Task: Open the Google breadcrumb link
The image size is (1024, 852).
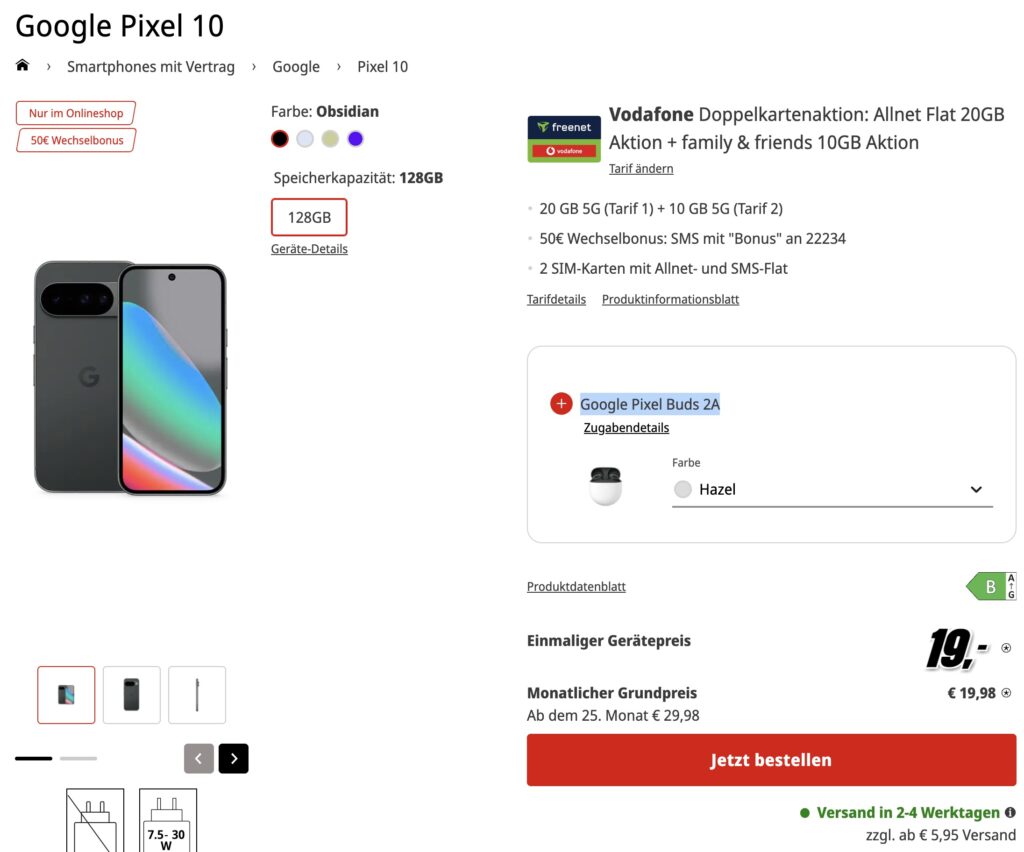Action: tap(296, 67)
